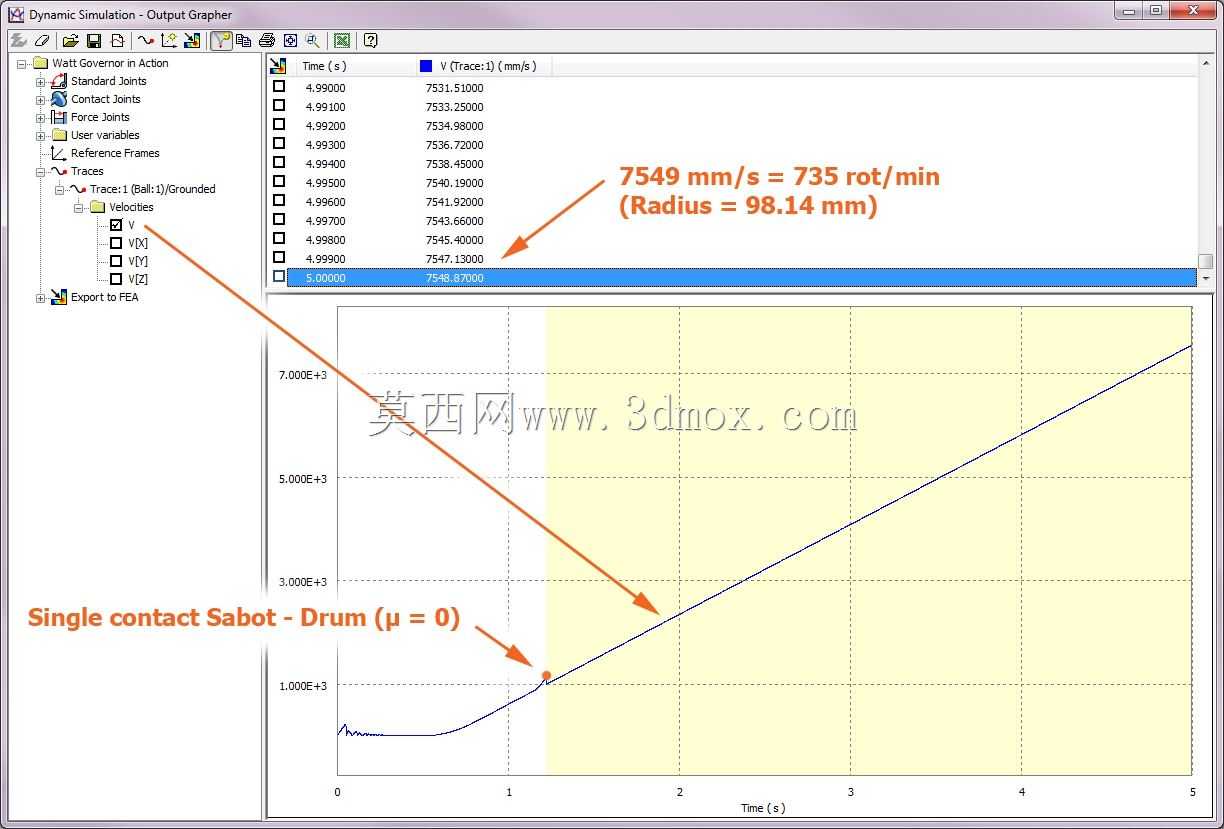
Task: Click the data table scrollbar thumb
Action: 1205,261
